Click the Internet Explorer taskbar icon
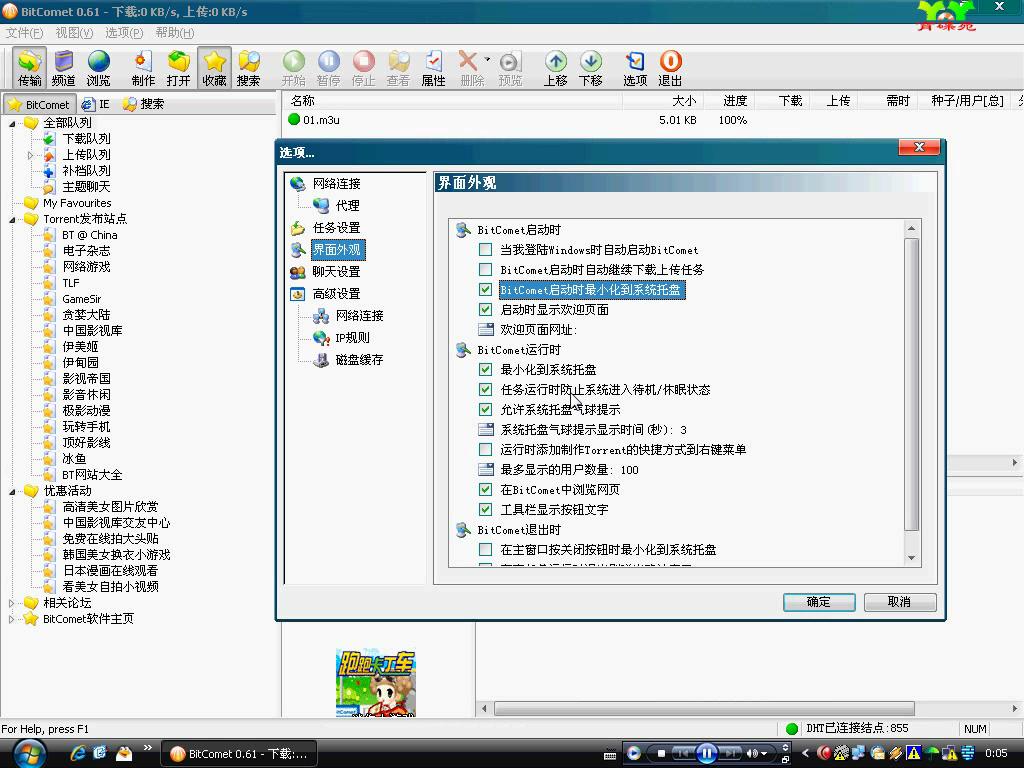Image resolution: width=1024 pixels, height=768 pixels. point(78,753)
